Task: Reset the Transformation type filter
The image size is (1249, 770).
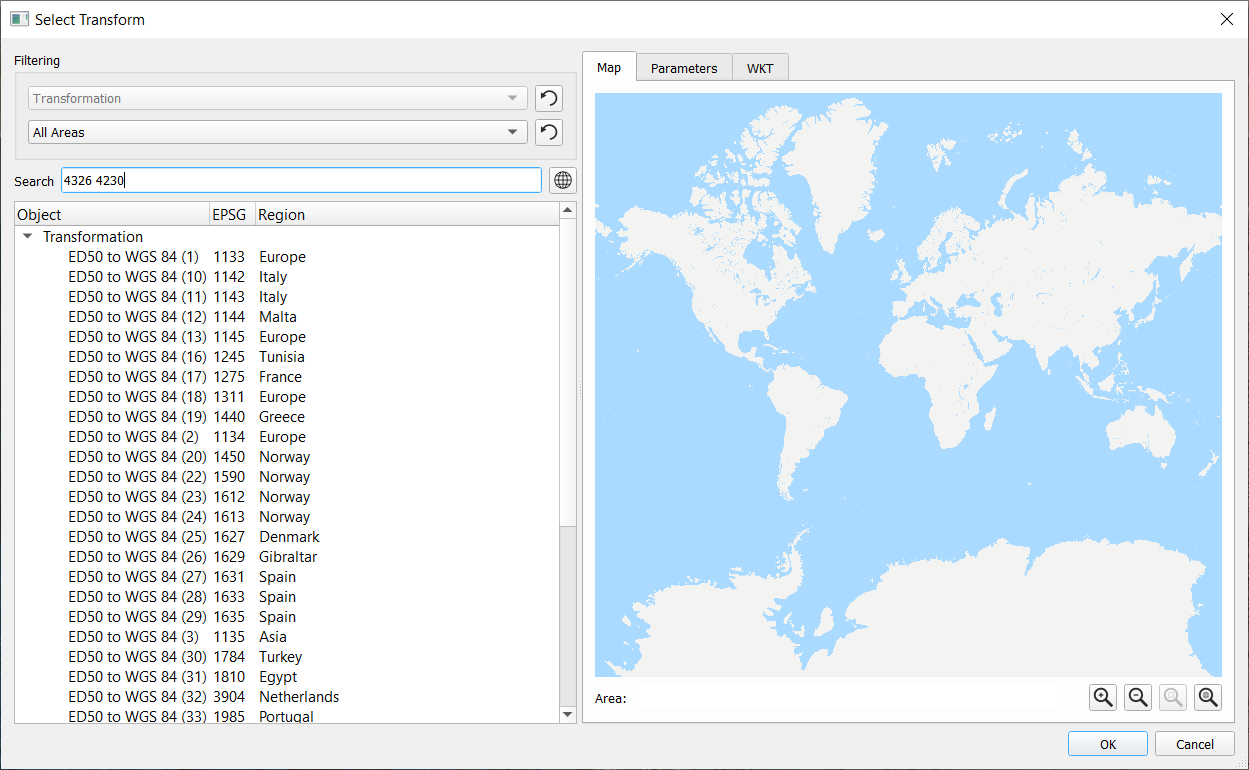Action: tap(548, 98)
